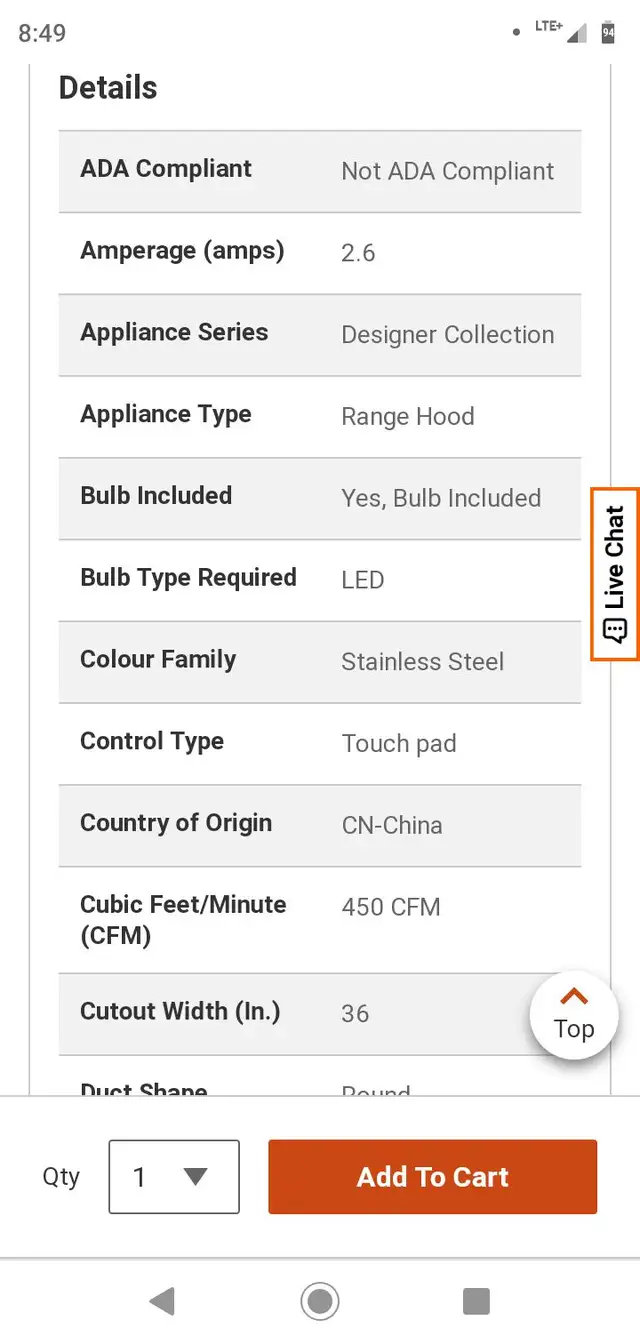Tap the battery icon in status bar
Image resolution: width=640 pixels, height=1344 pixels.
[x=608, y=32]
